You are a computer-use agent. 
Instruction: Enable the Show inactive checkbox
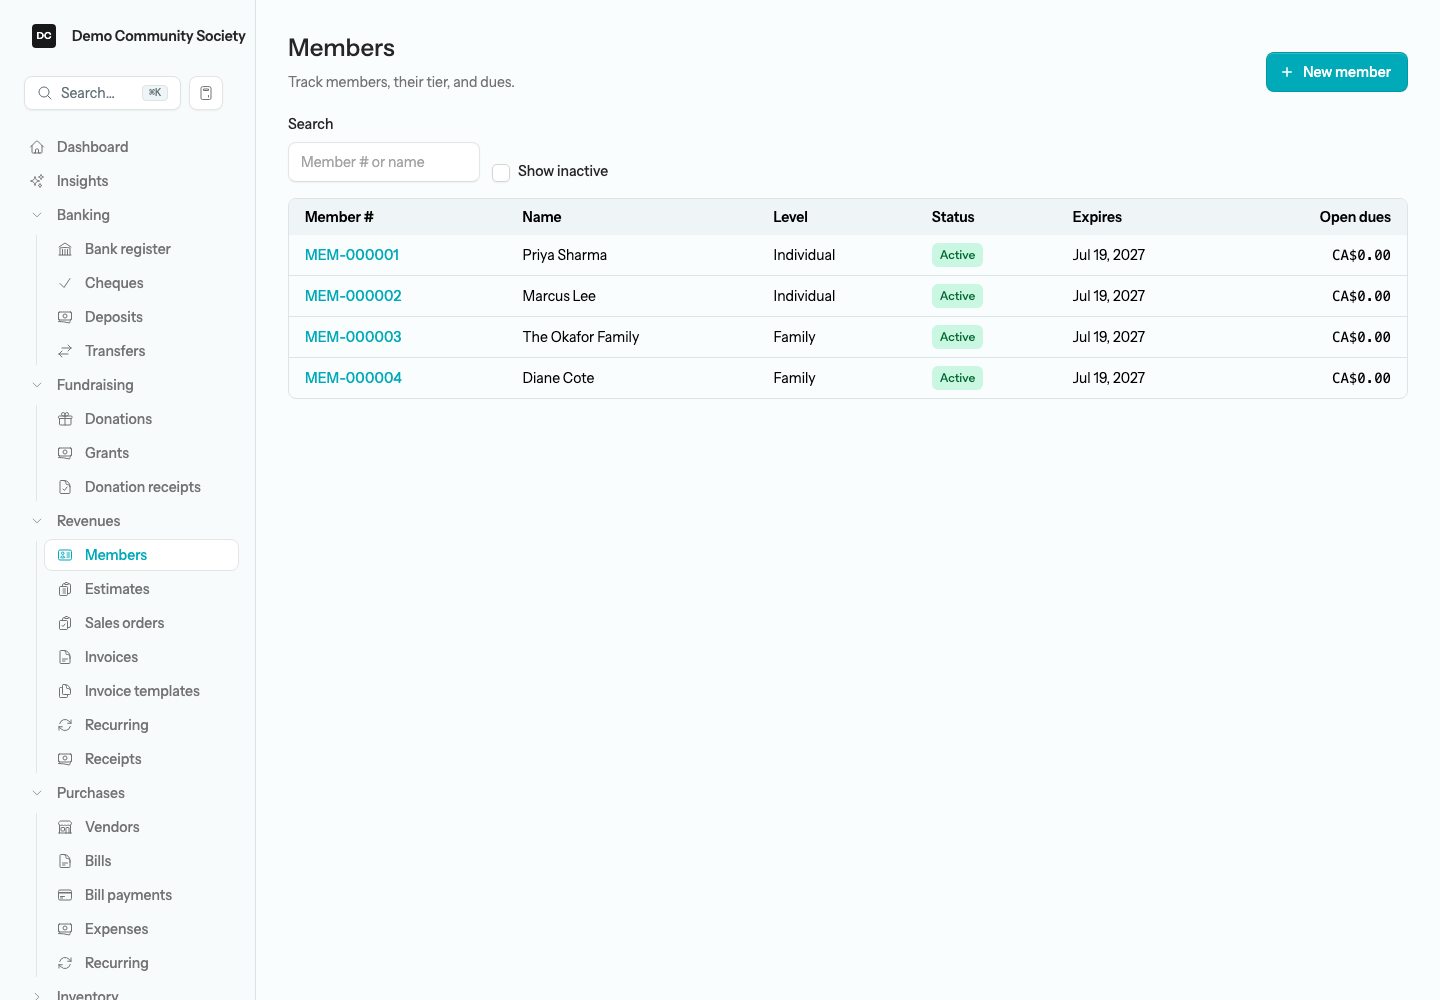tap(501, 173)
